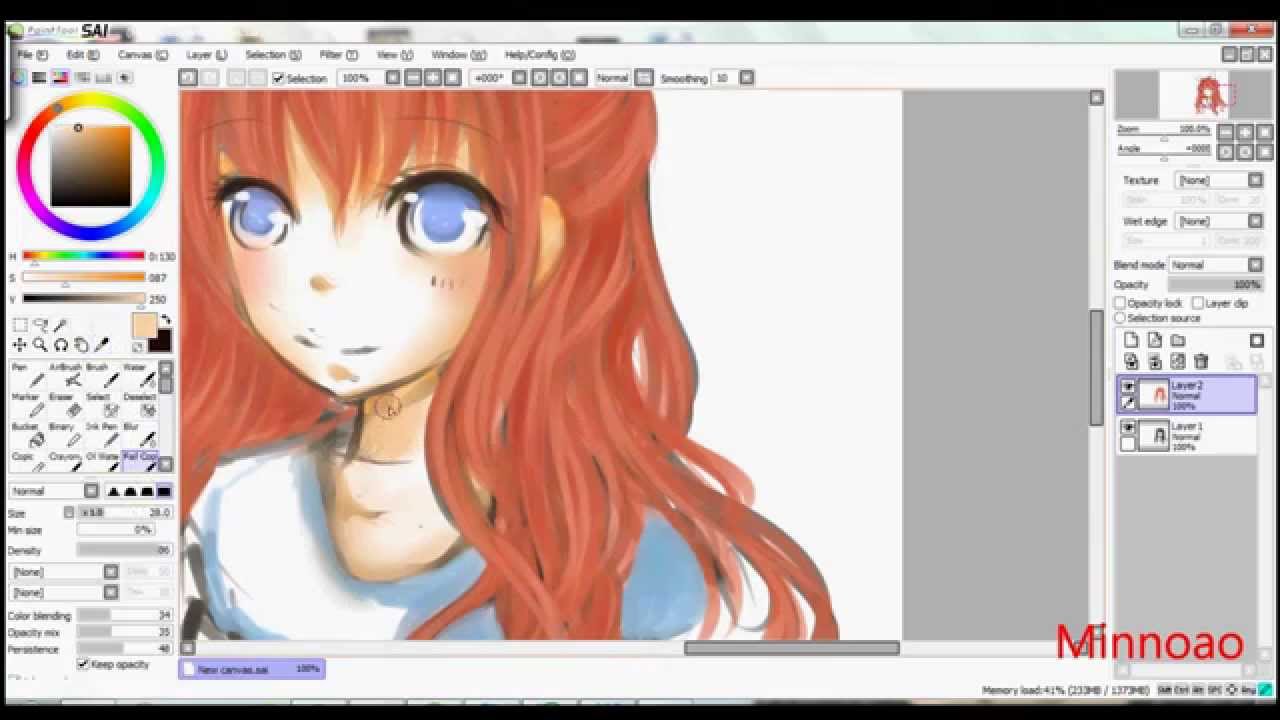Adjust the Hue slider
Viewport: 1280px width, 720px height.
(x=84, y=257)
